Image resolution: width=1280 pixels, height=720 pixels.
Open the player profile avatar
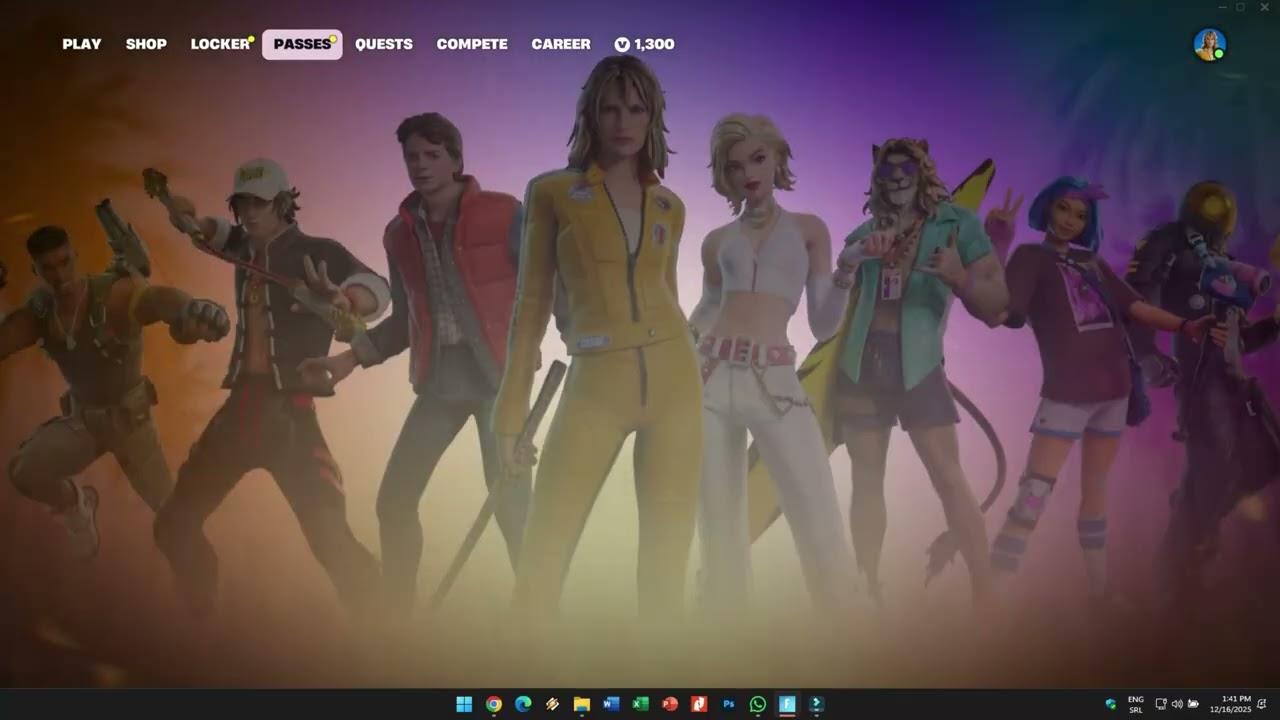pos(1209,44)
